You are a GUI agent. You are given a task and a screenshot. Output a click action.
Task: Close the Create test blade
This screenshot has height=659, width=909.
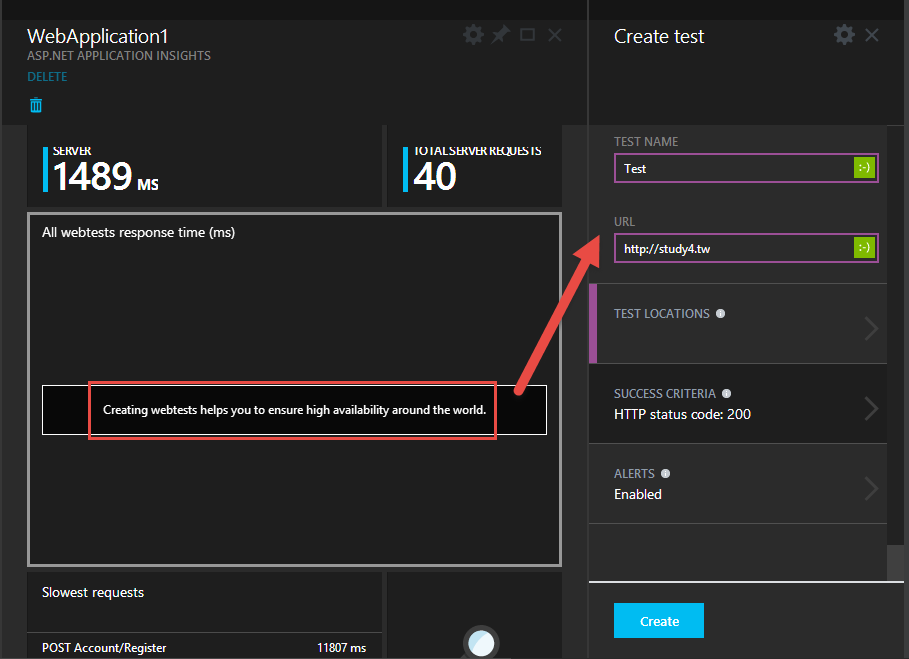[871, 35]
